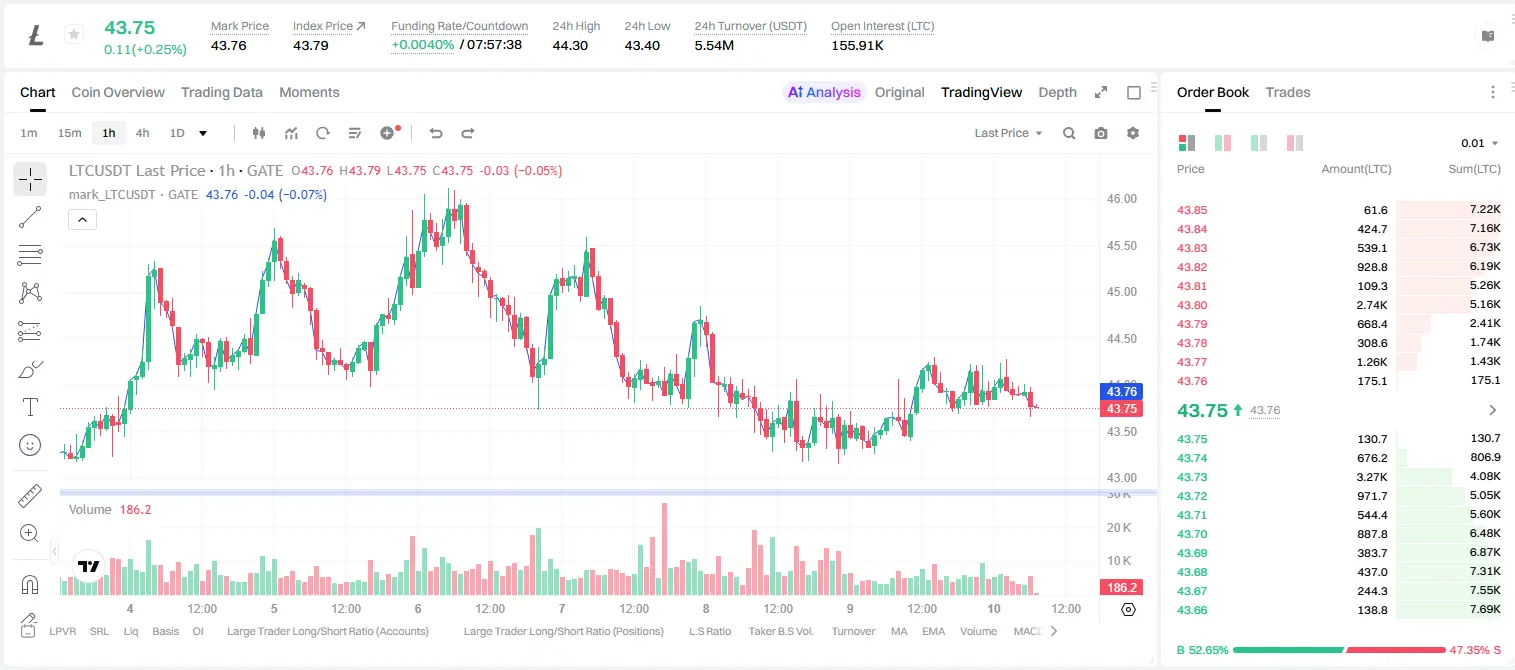The image size is (1515, 670).
Task: Open the Coin Overview tab
Action: [x=118, y=92]
